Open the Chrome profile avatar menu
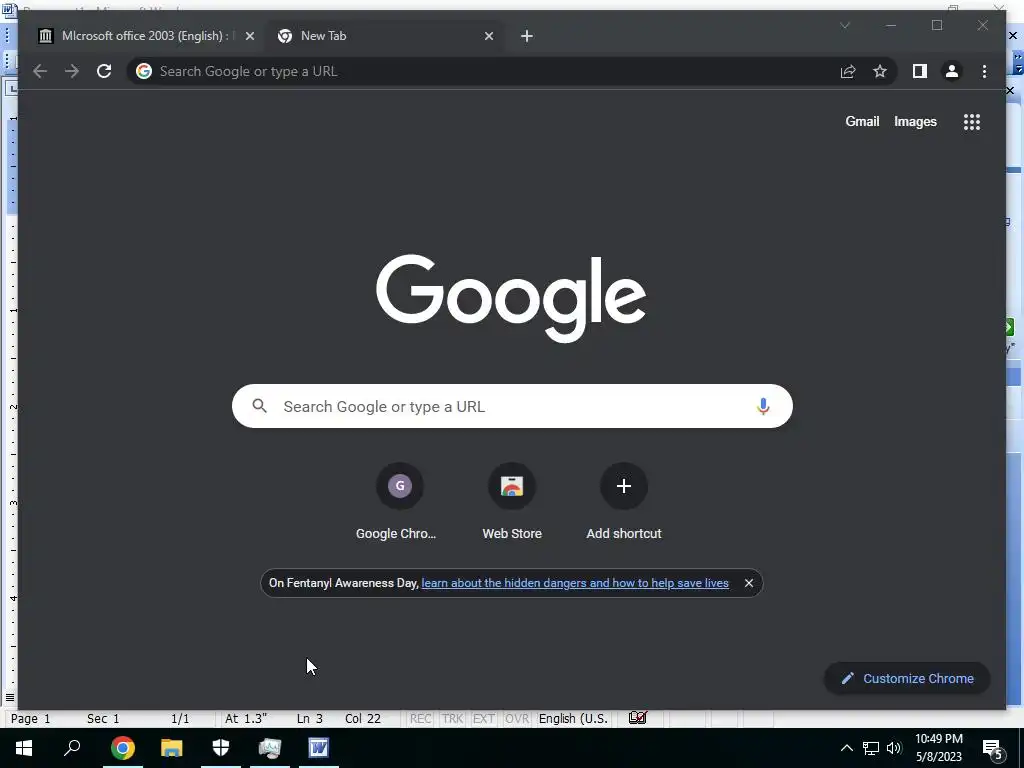 tap(952, 71)
